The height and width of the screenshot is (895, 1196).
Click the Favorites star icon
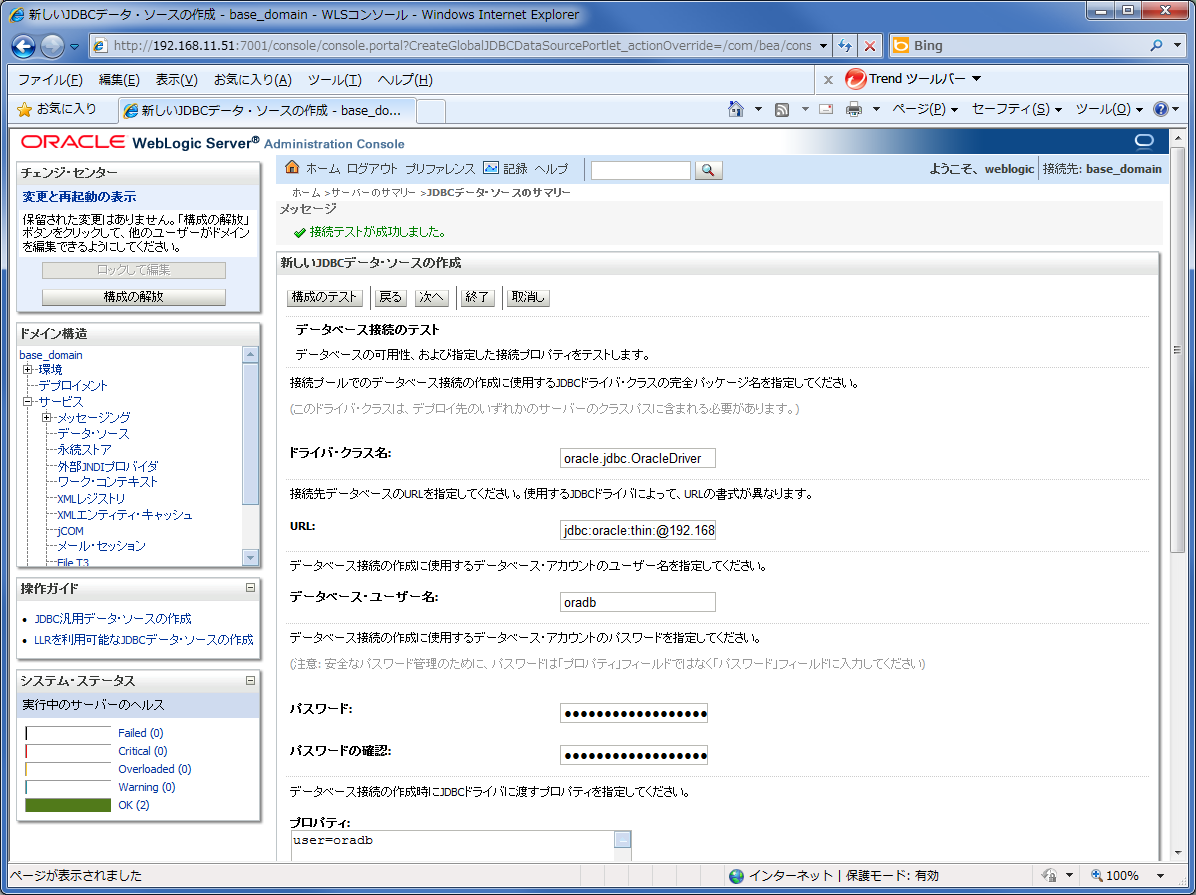coord(24,110)
